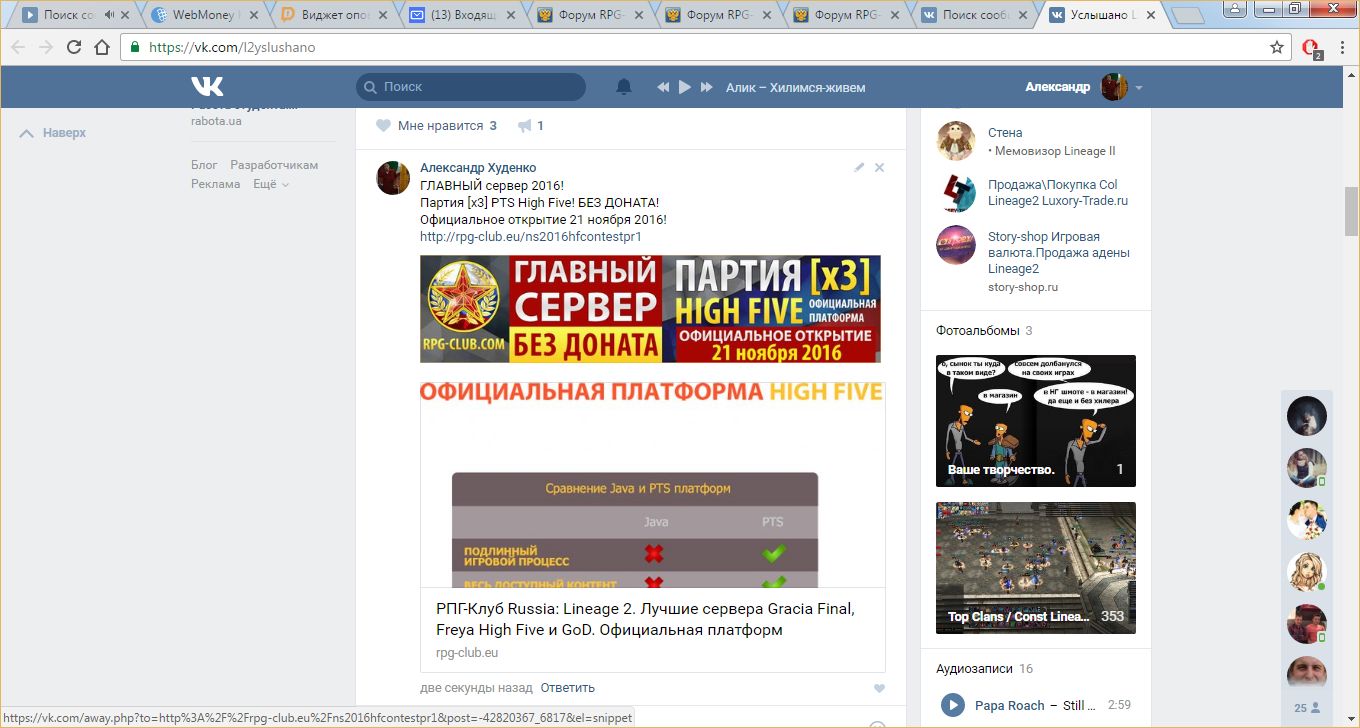Open Александр Худенко author name
Screen dimensions: 1360x728
(x=478, y=168)
